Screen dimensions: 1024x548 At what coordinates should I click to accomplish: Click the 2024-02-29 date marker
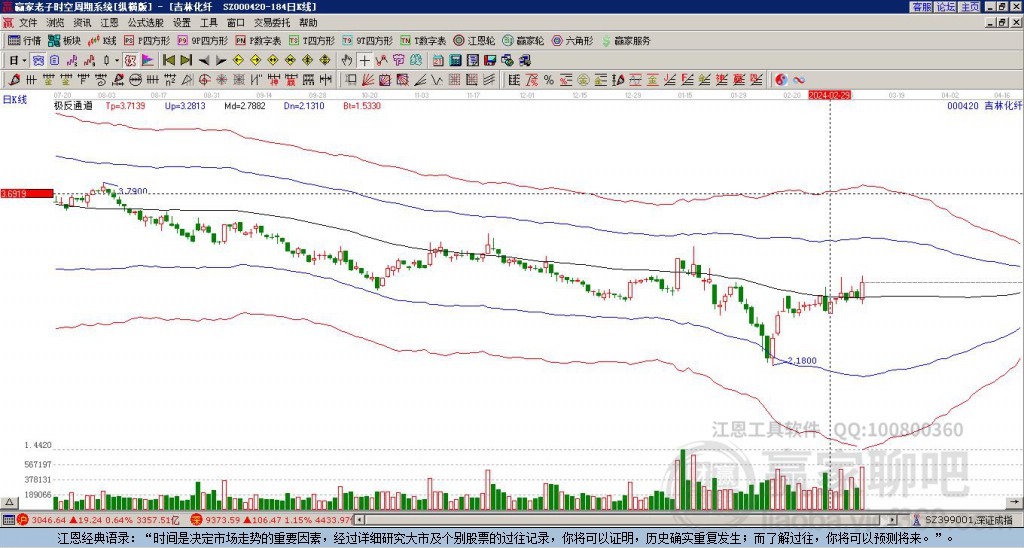pos(829,95)
